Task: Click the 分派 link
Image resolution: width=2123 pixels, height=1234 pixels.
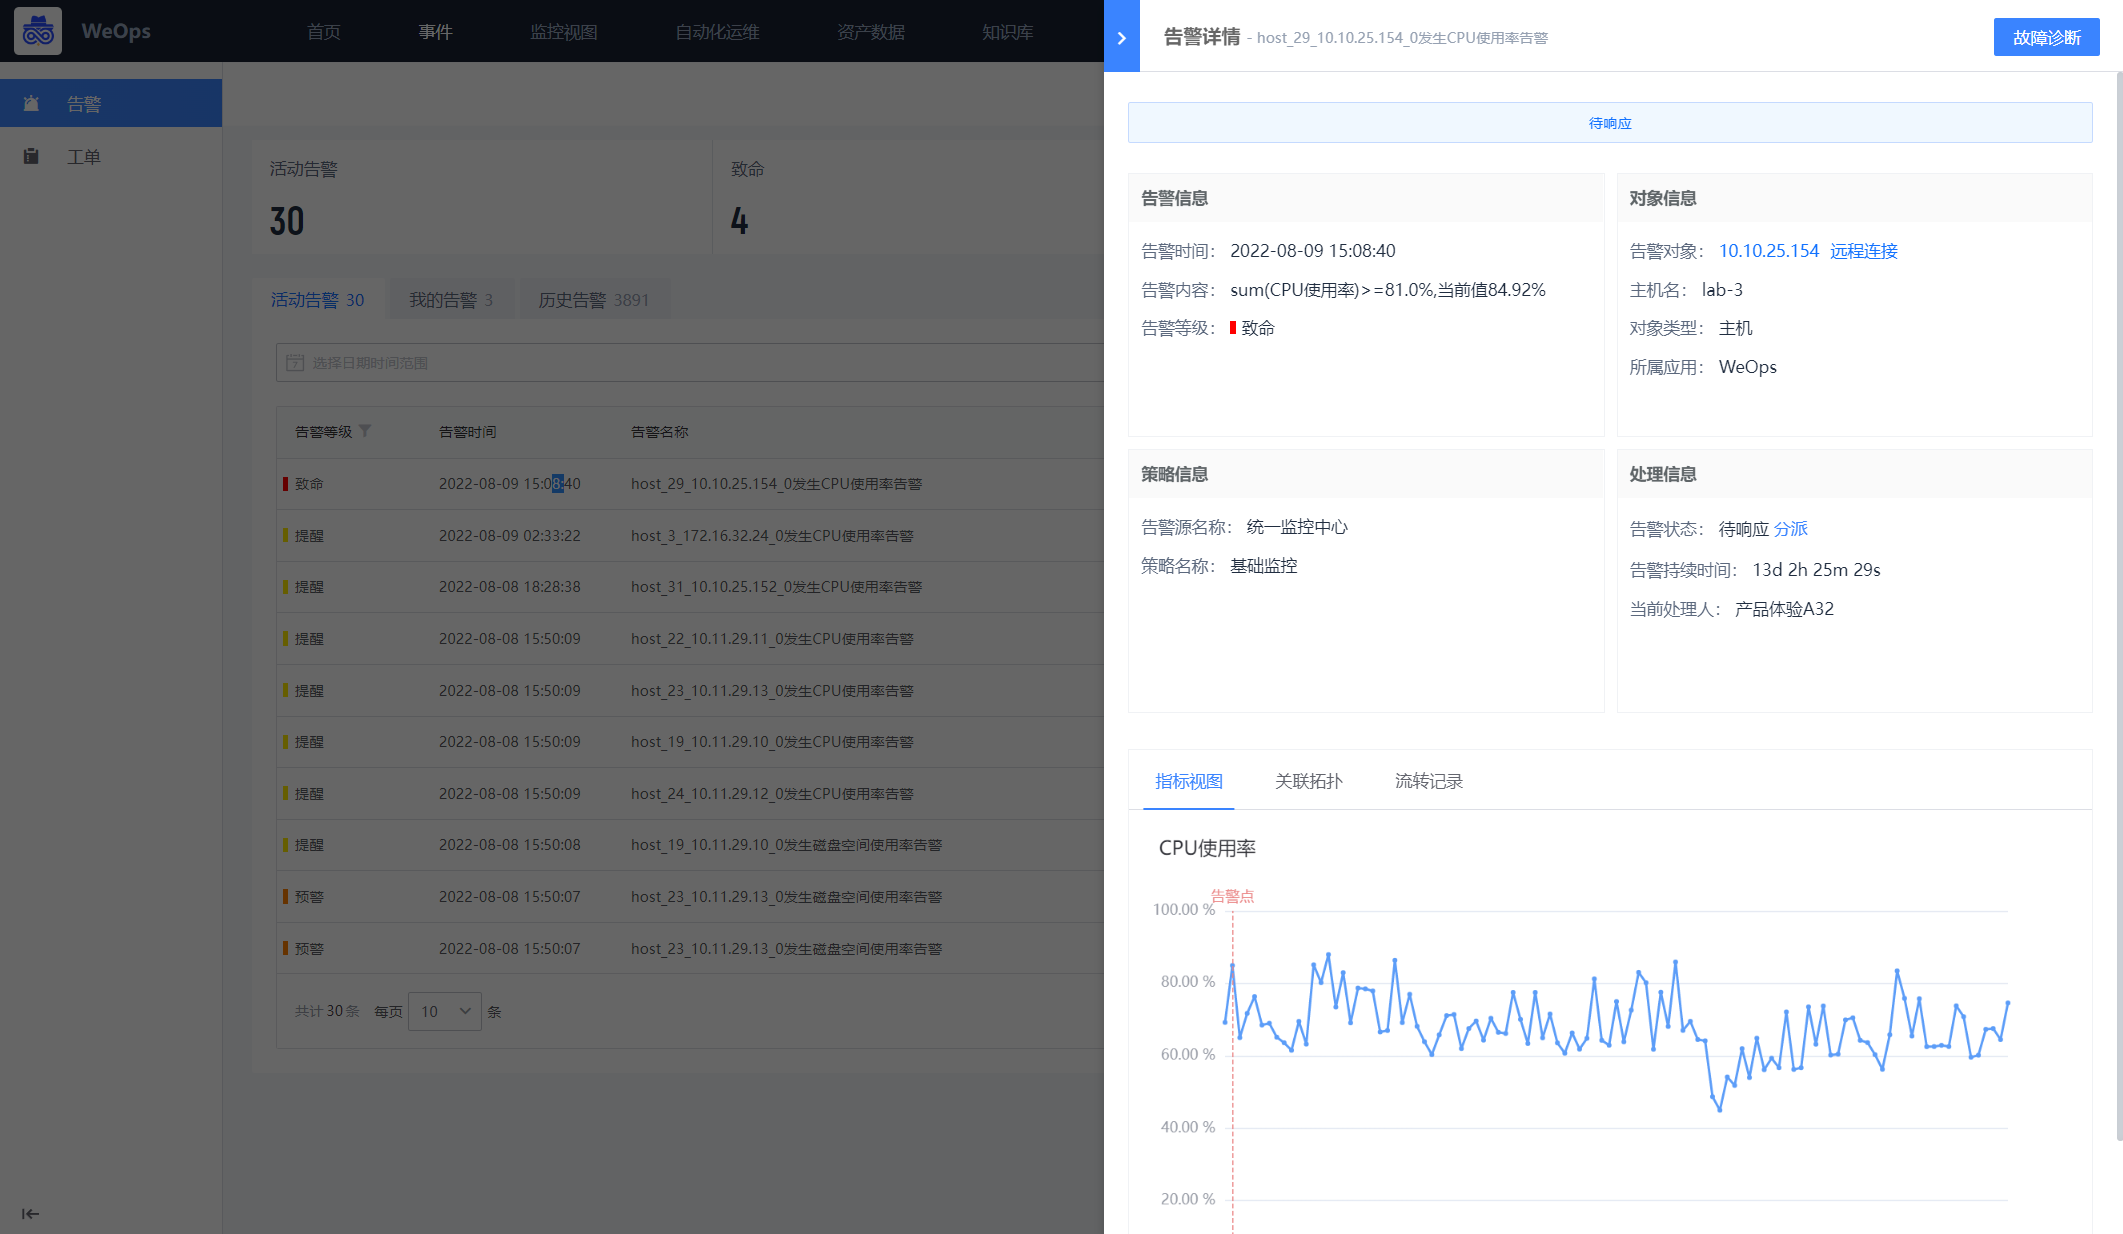Action: pyautogui.click(x=1790, y=529)
